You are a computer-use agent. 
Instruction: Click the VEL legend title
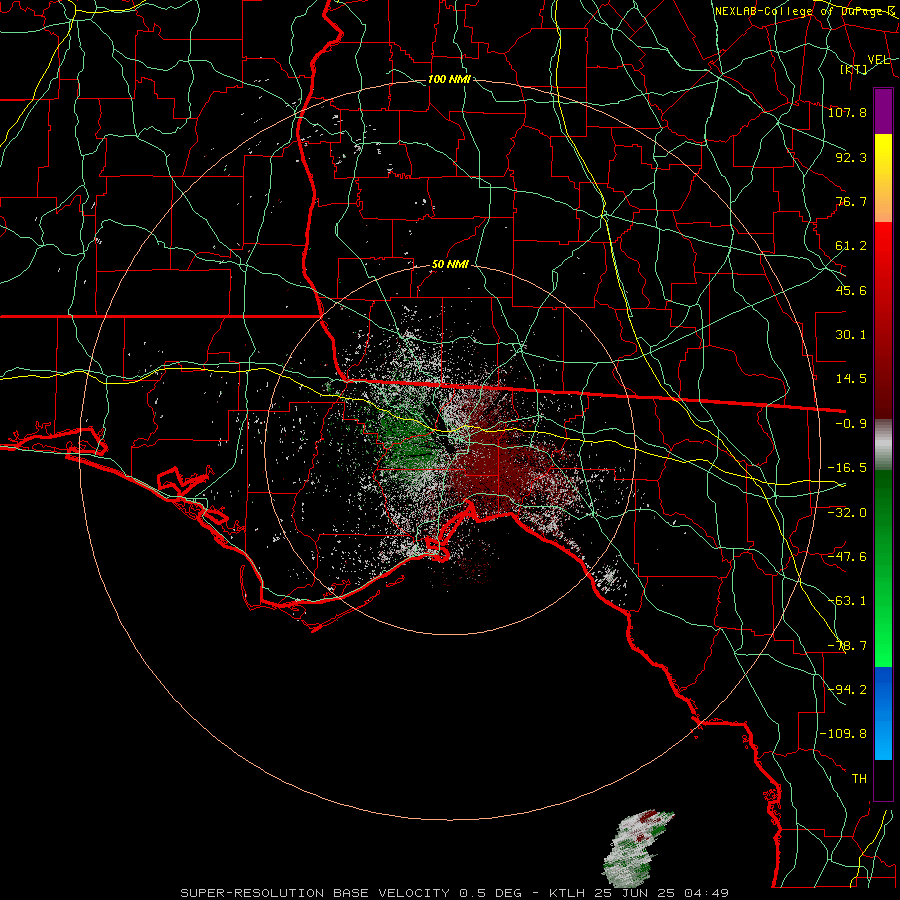[879, 59]
